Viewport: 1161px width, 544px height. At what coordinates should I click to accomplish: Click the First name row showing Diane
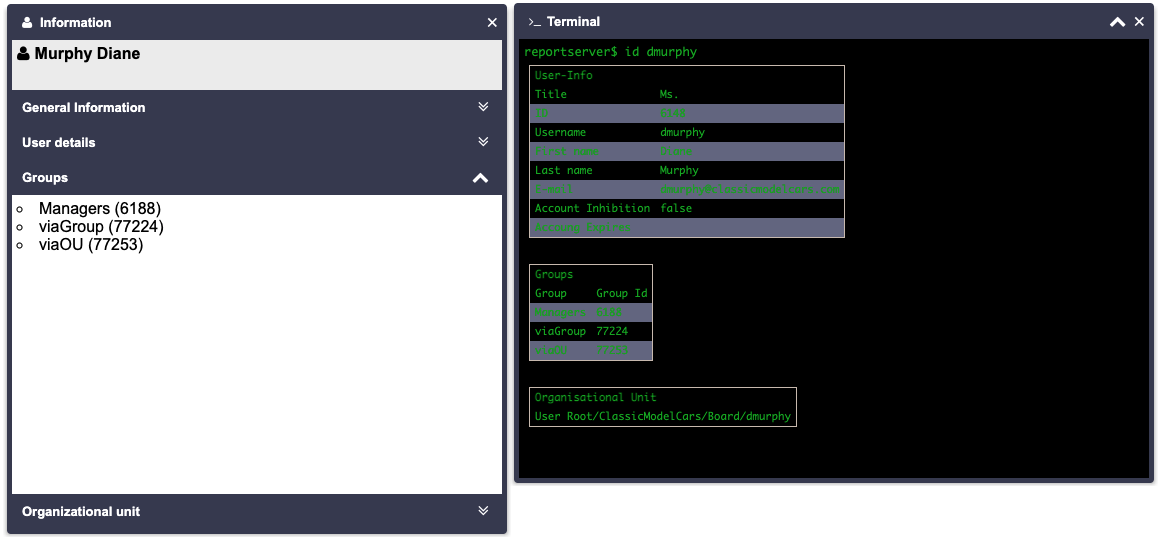coord(687,151)
